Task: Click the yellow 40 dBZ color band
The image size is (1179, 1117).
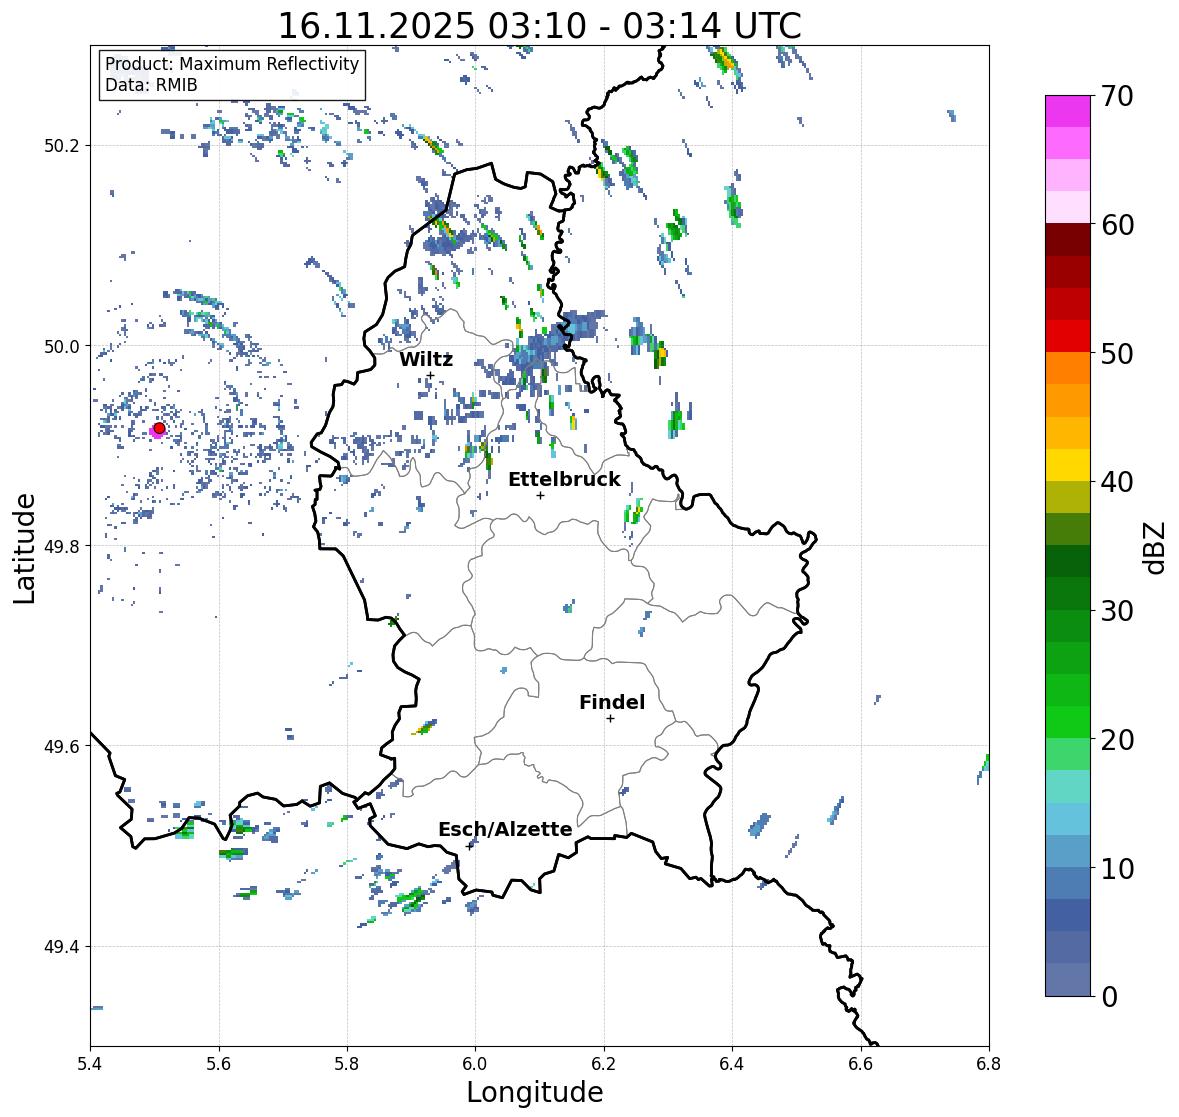Action: coord(1068,465)
